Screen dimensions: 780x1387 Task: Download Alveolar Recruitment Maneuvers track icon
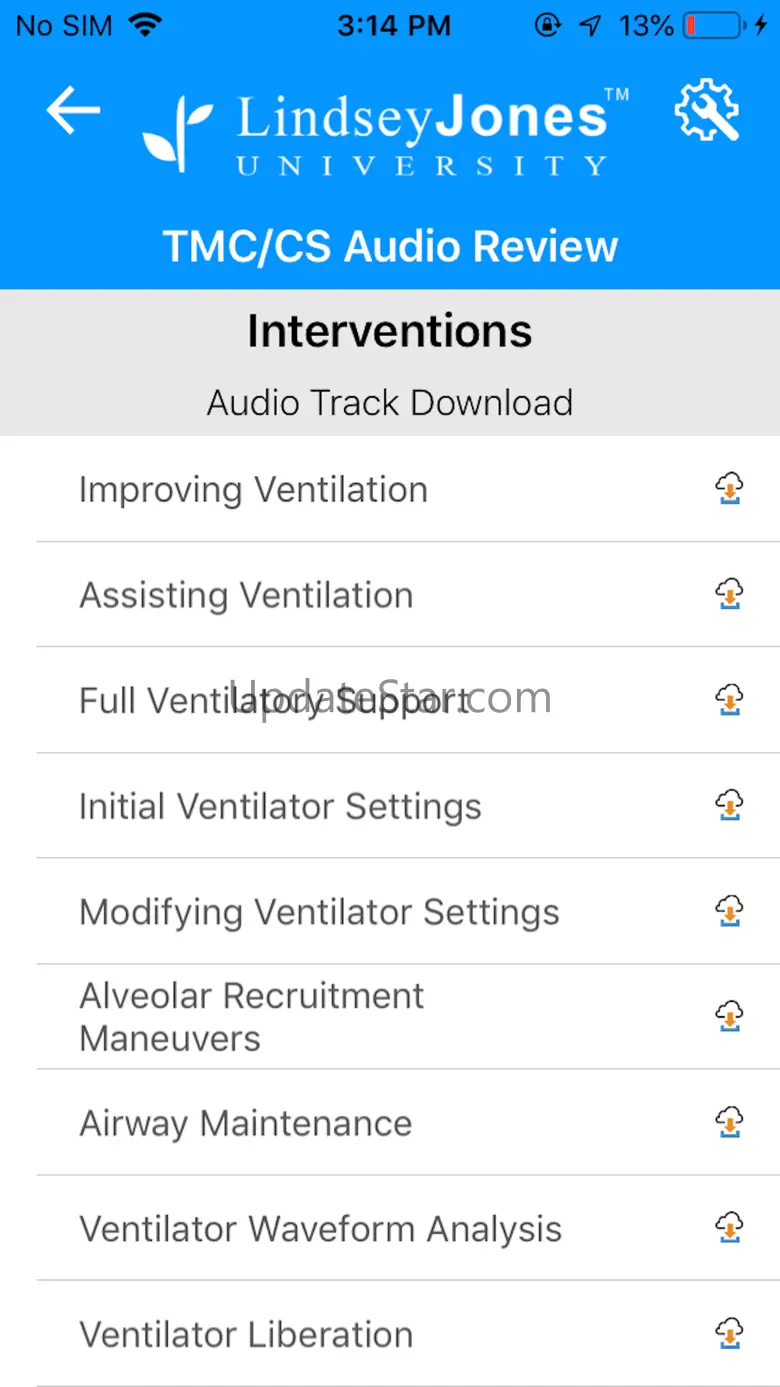pyautogui.click(x=730, y=1017)
